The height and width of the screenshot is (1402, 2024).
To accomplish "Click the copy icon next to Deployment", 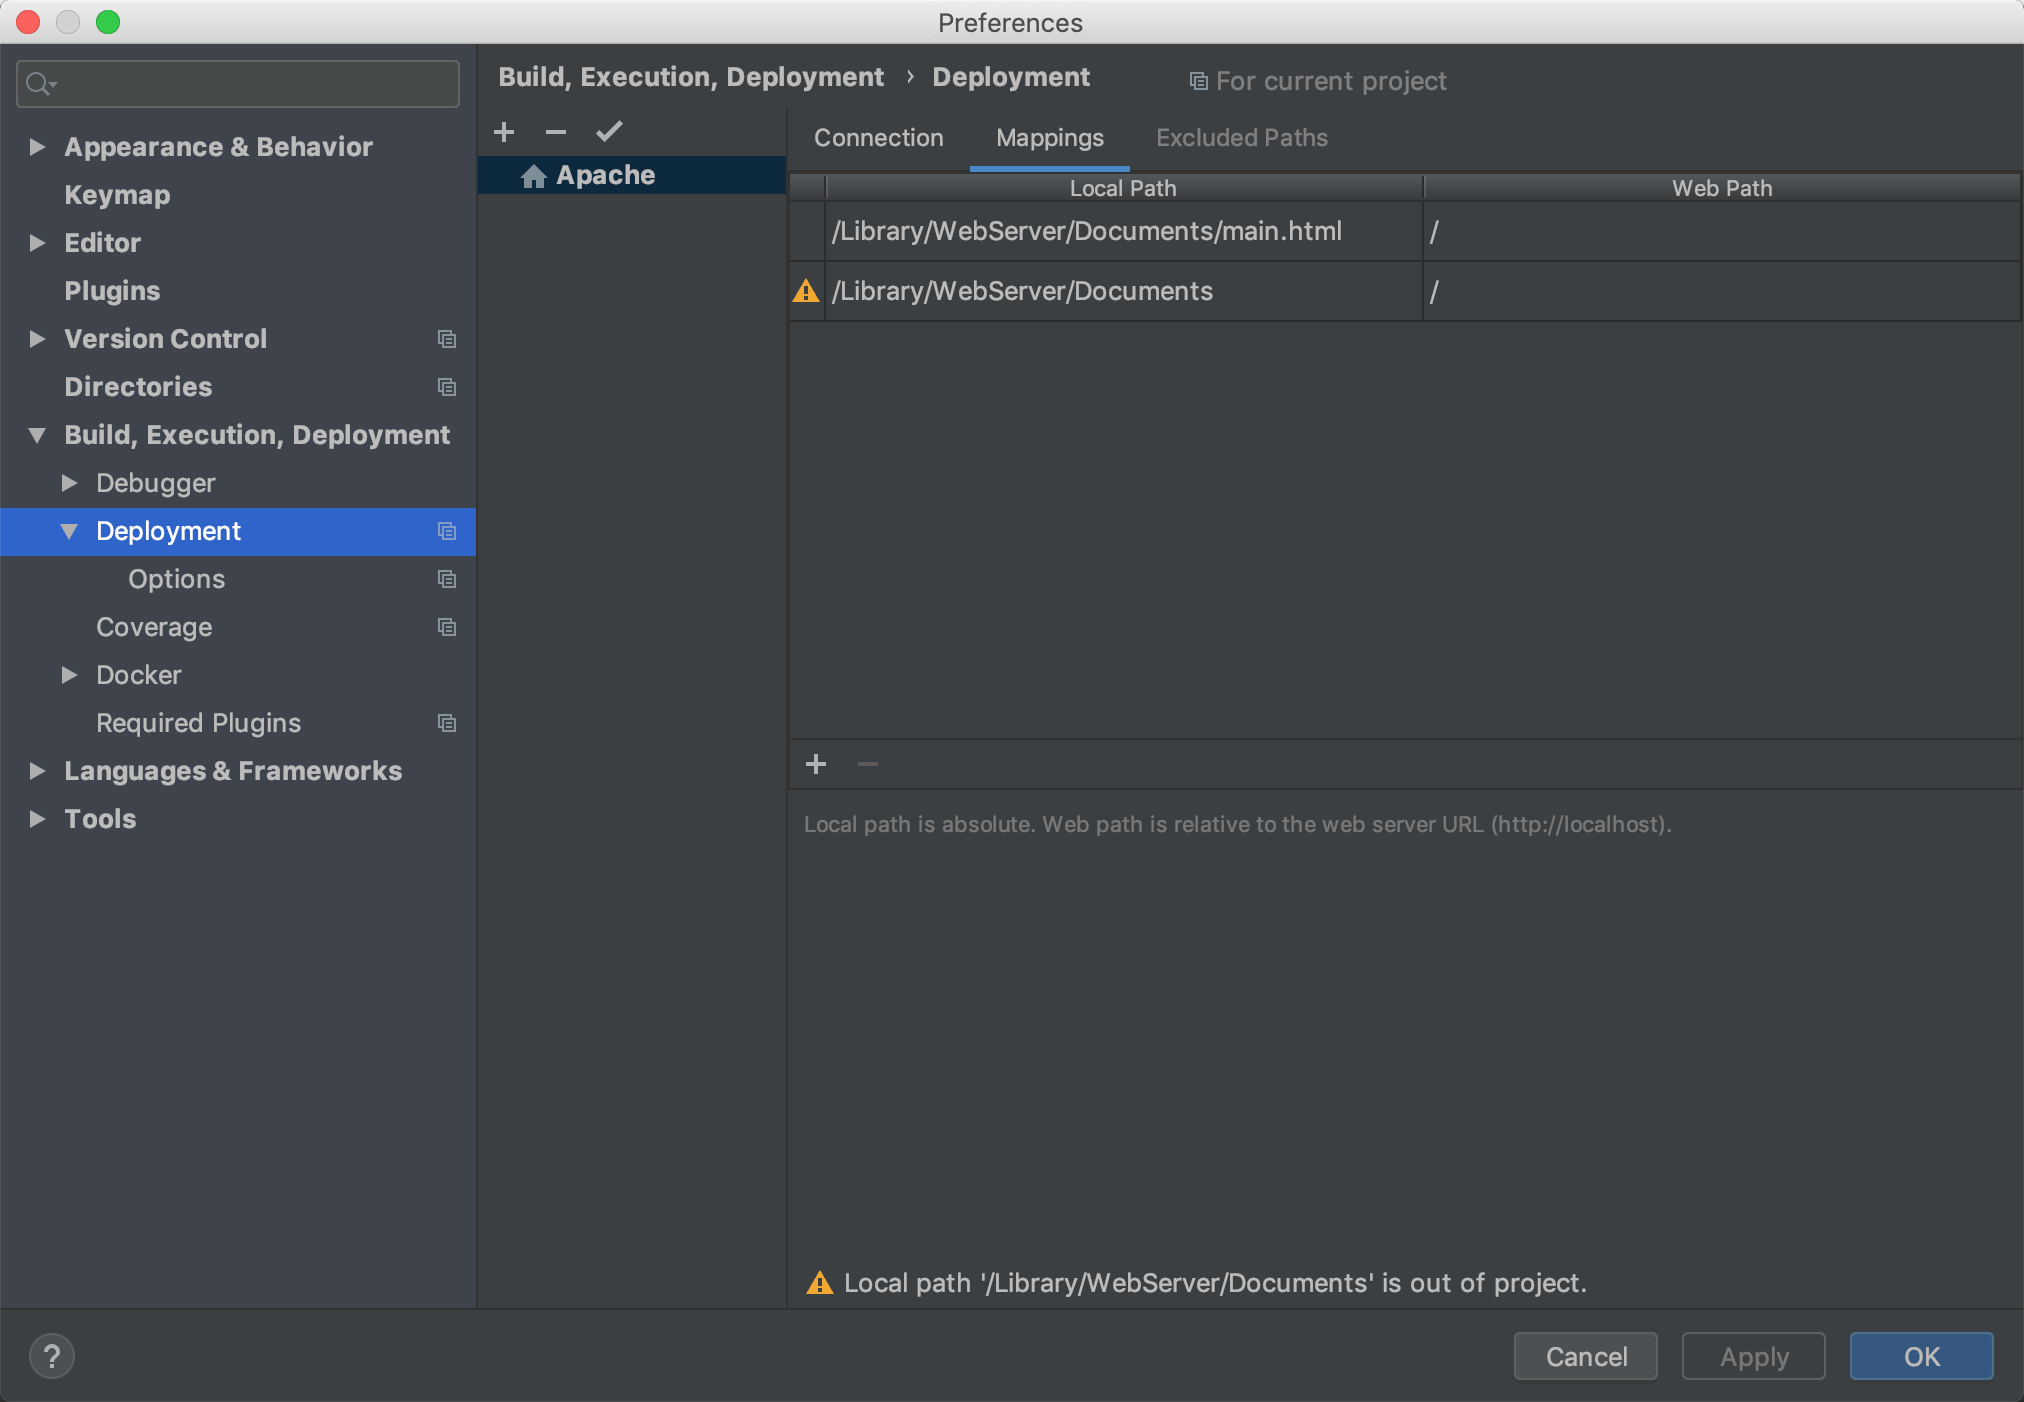I will (447, 531).
